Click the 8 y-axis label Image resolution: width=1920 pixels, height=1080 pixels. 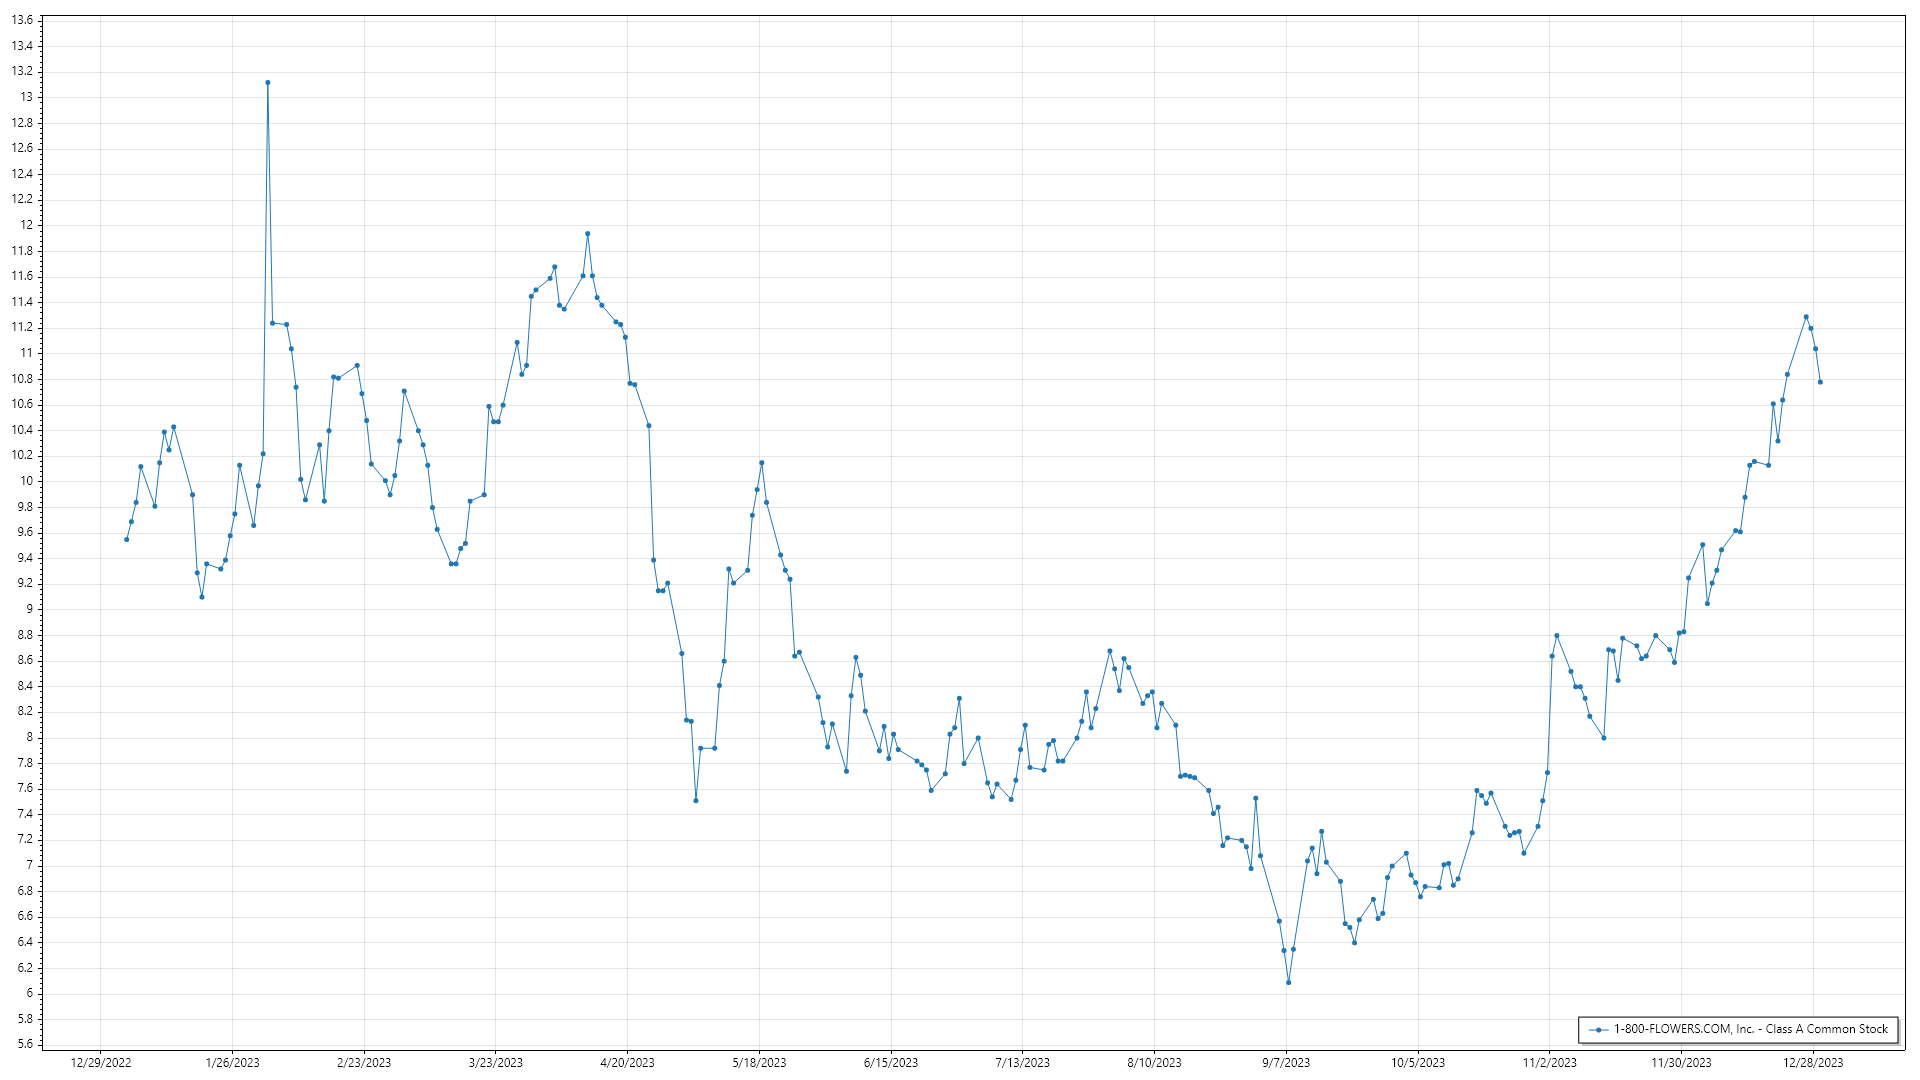(30, 737)
